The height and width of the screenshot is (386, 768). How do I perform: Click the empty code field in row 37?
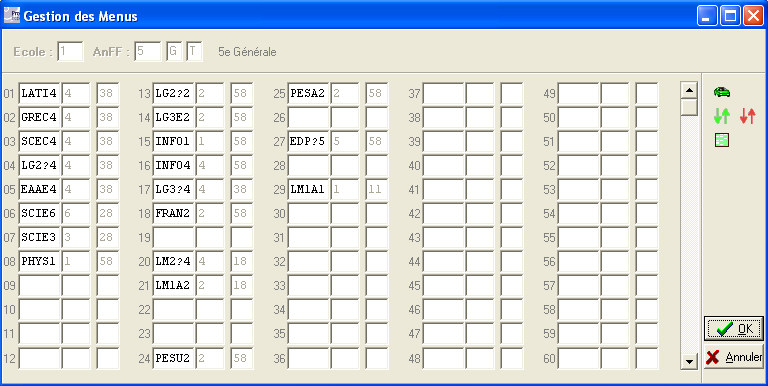point(443,93)
